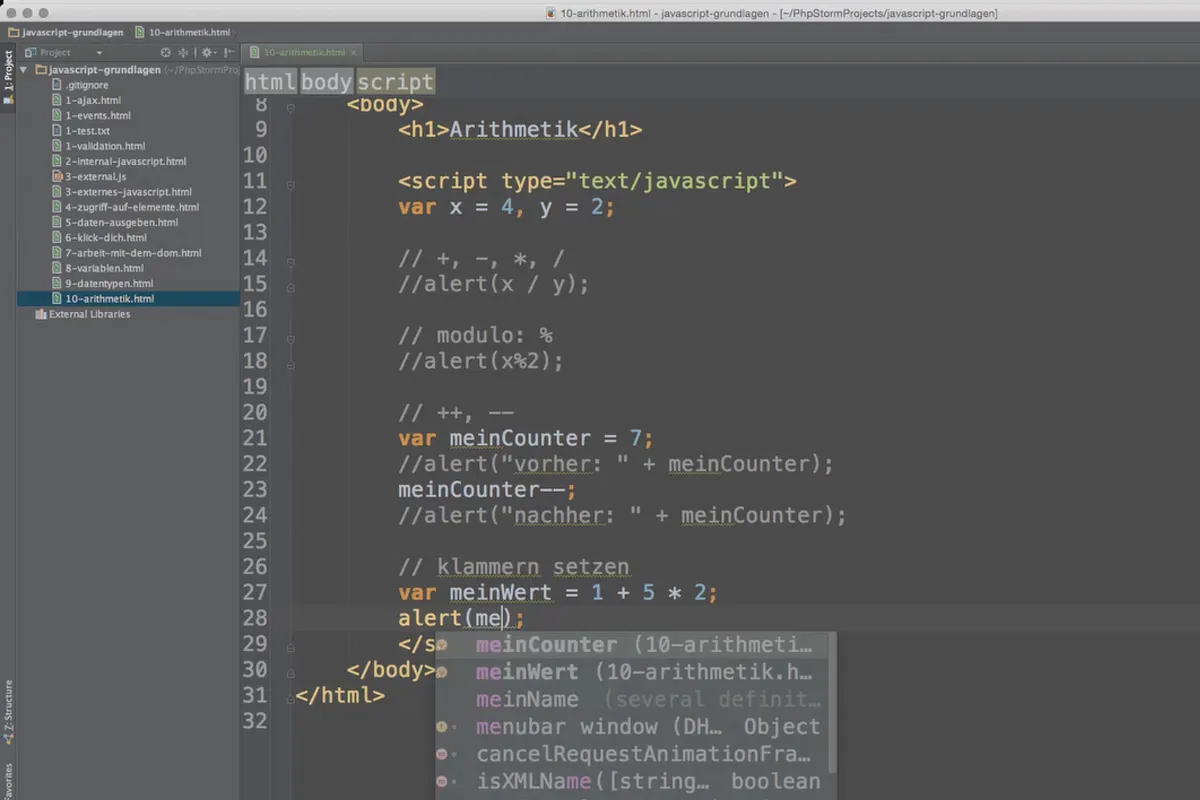
Task: Open 9-datentypen.html in the tree
Action: click(109, 283)
